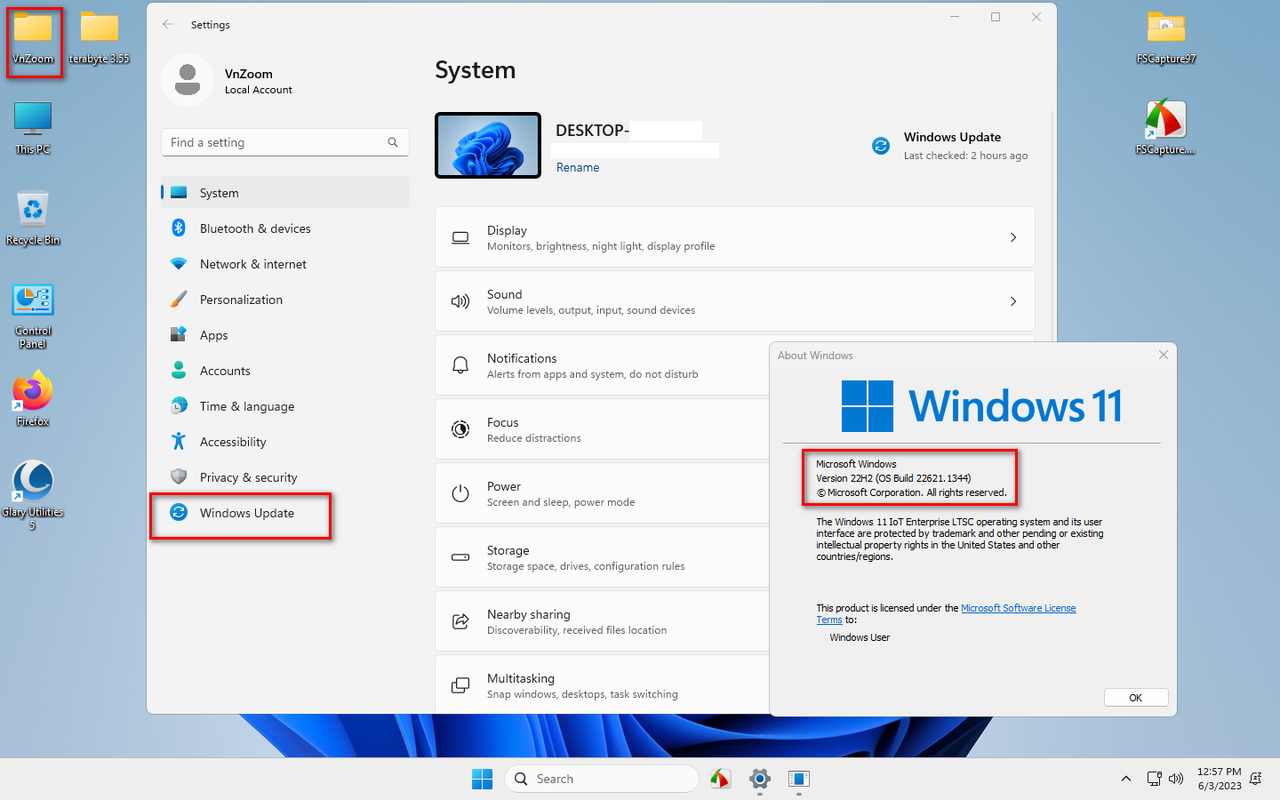Open Accessibility settings page

click(285, 441)
